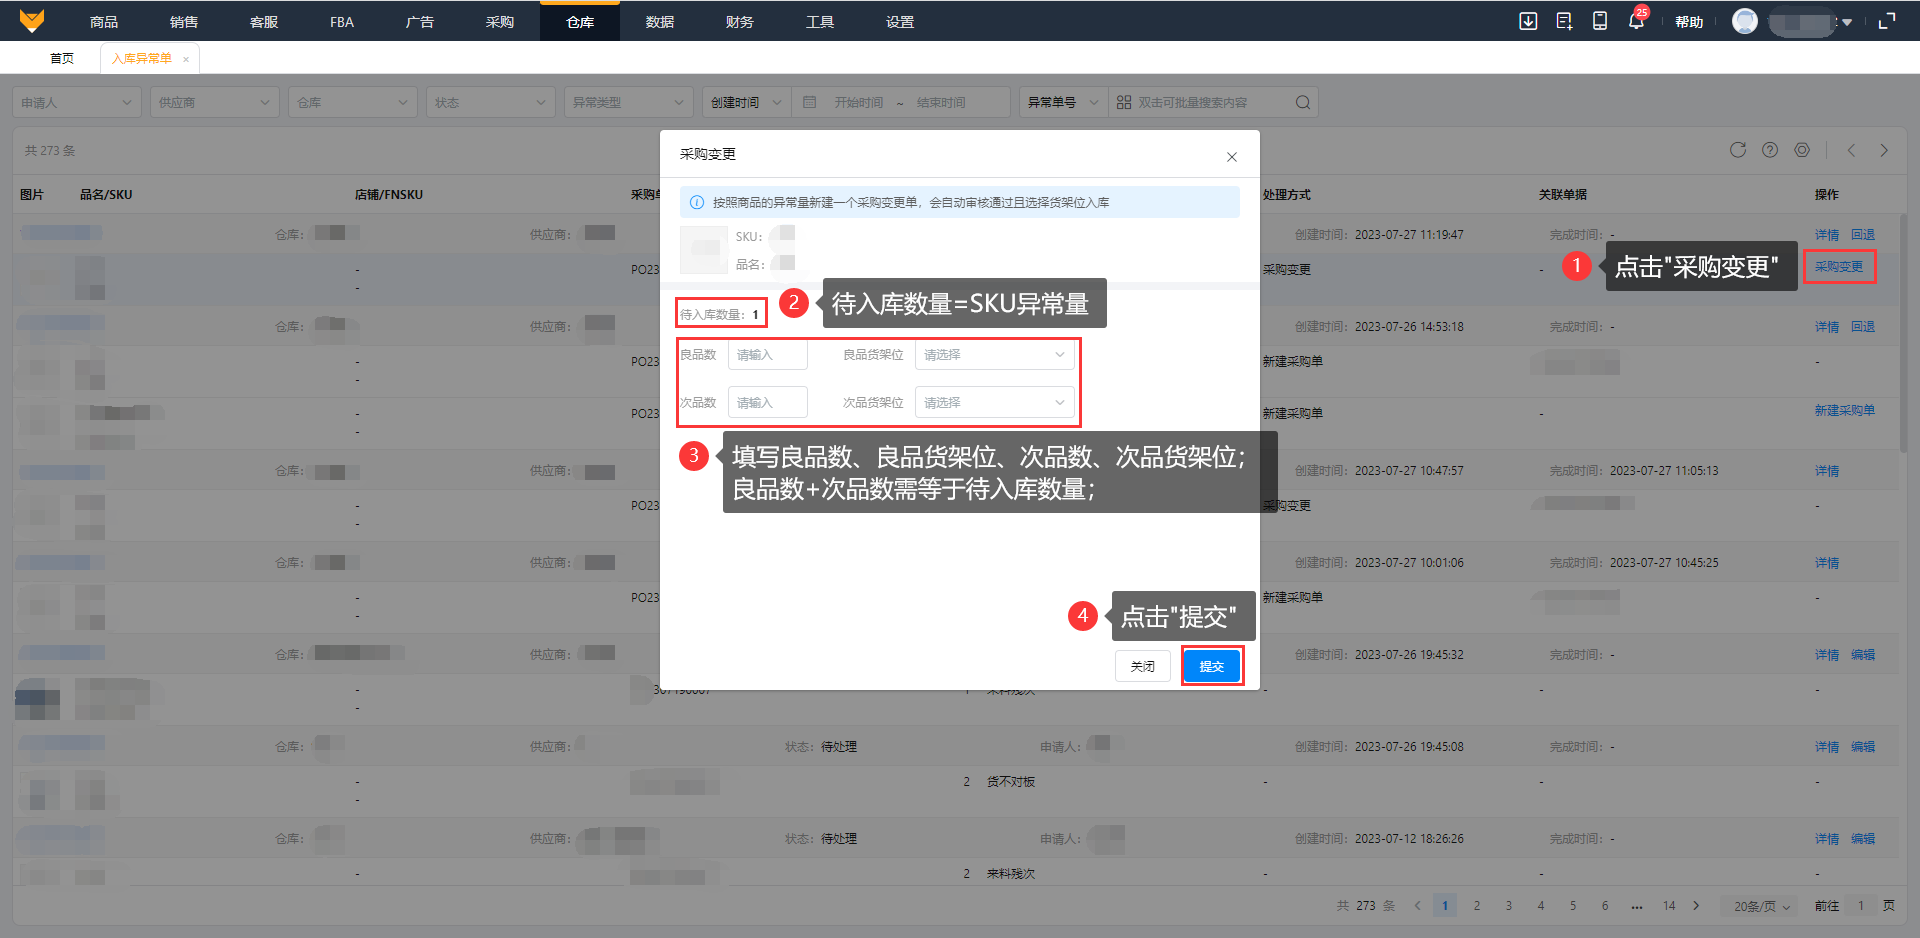
Task: Open the 客服 menu
Action: [264, 21]
